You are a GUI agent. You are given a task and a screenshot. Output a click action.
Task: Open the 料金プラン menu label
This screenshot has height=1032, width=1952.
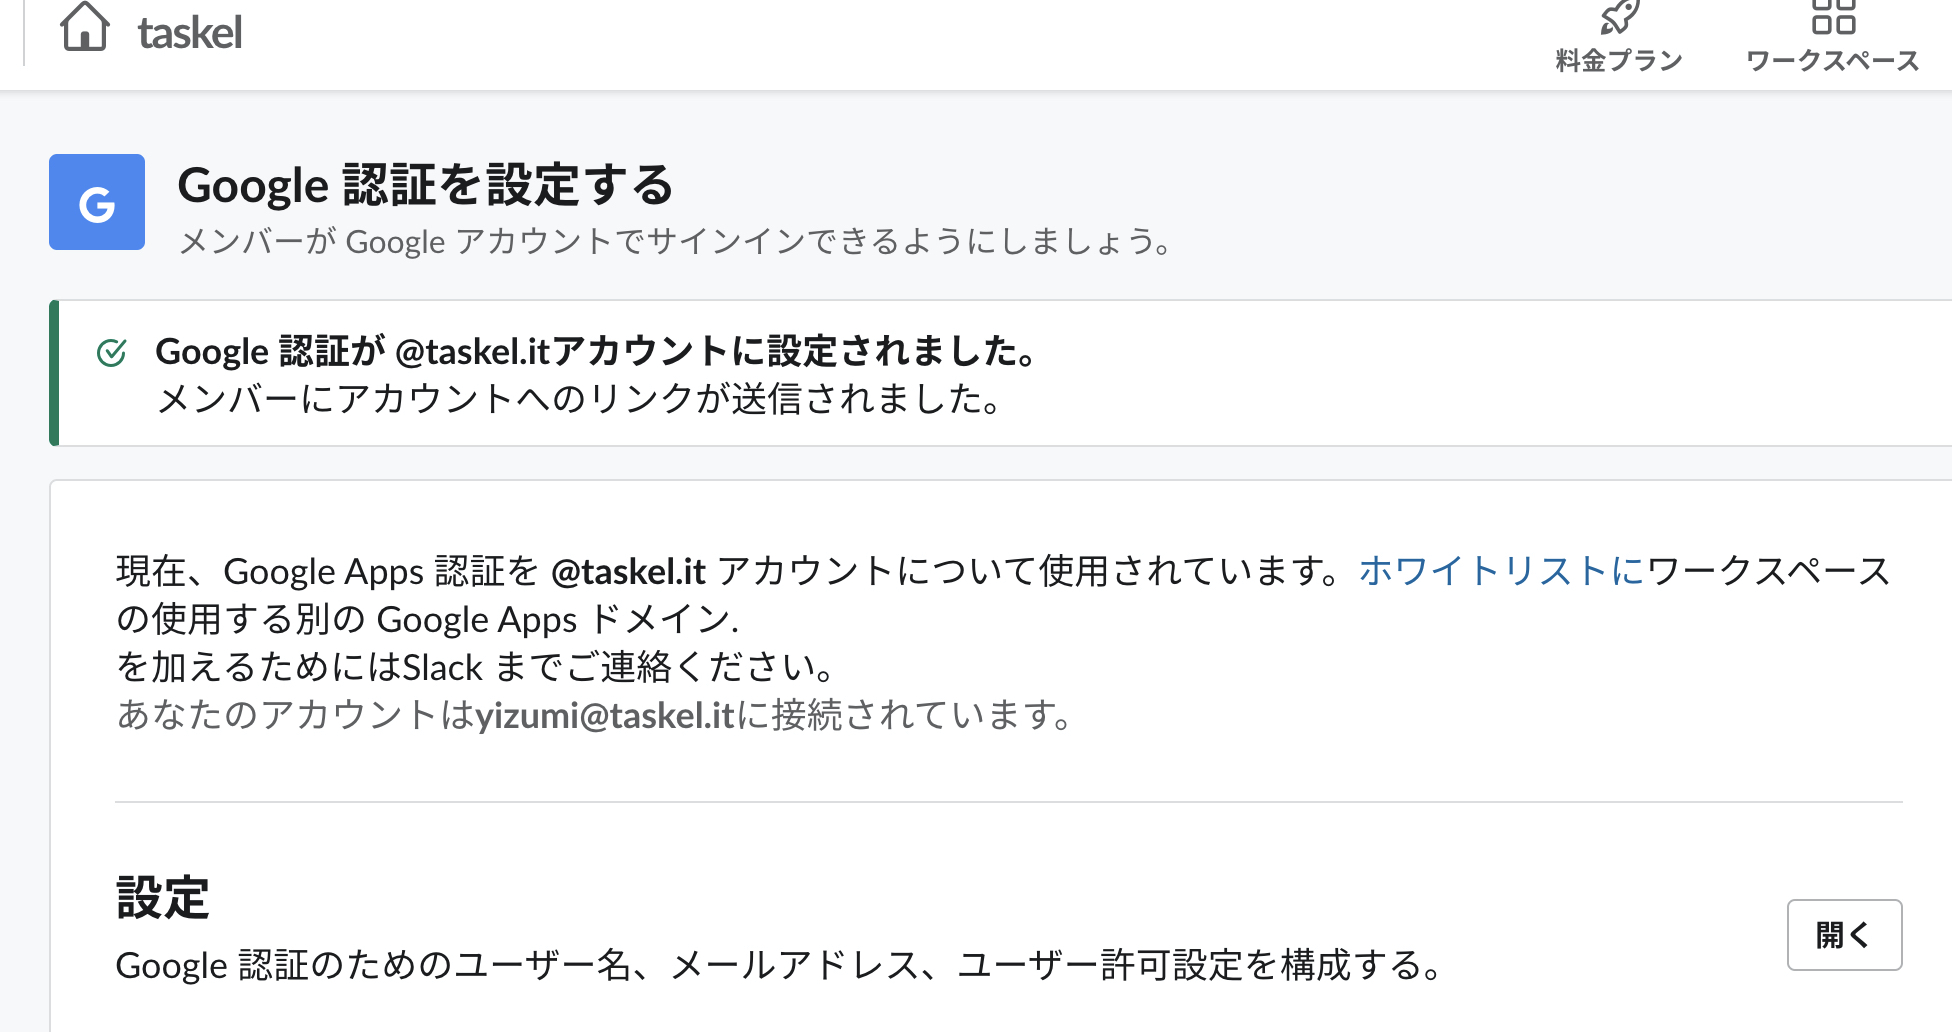(1619, 60)
